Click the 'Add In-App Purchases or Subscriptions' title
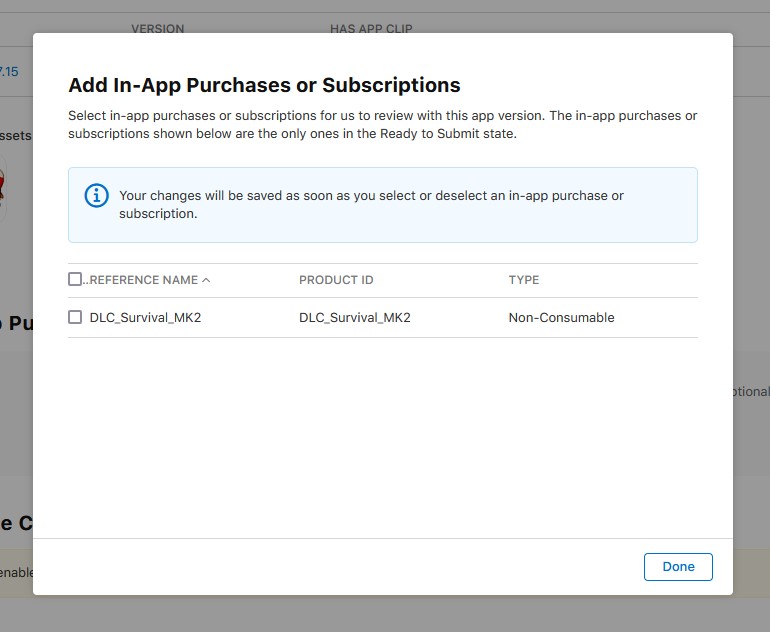This screenshot has width=770, height=632. coord(264,85)
